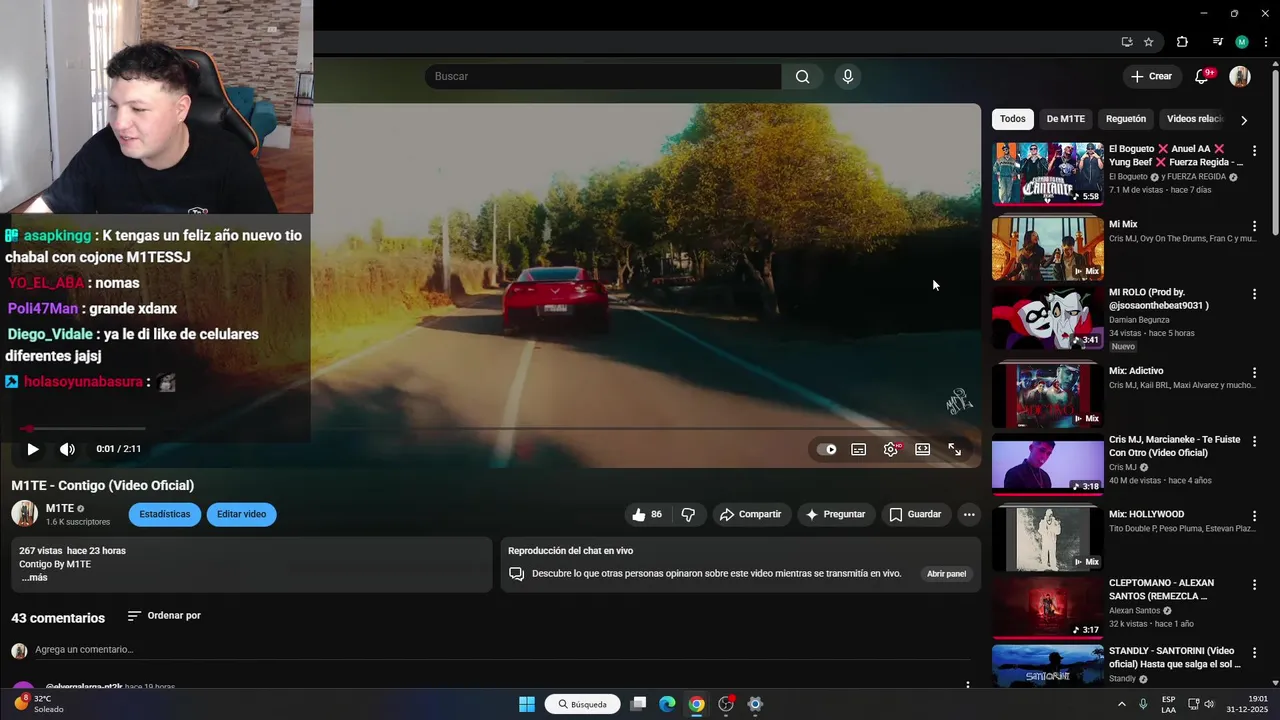Screen dimensions: 1280x720
Task: Open Windows Start menu
Action: pos(526,704)
